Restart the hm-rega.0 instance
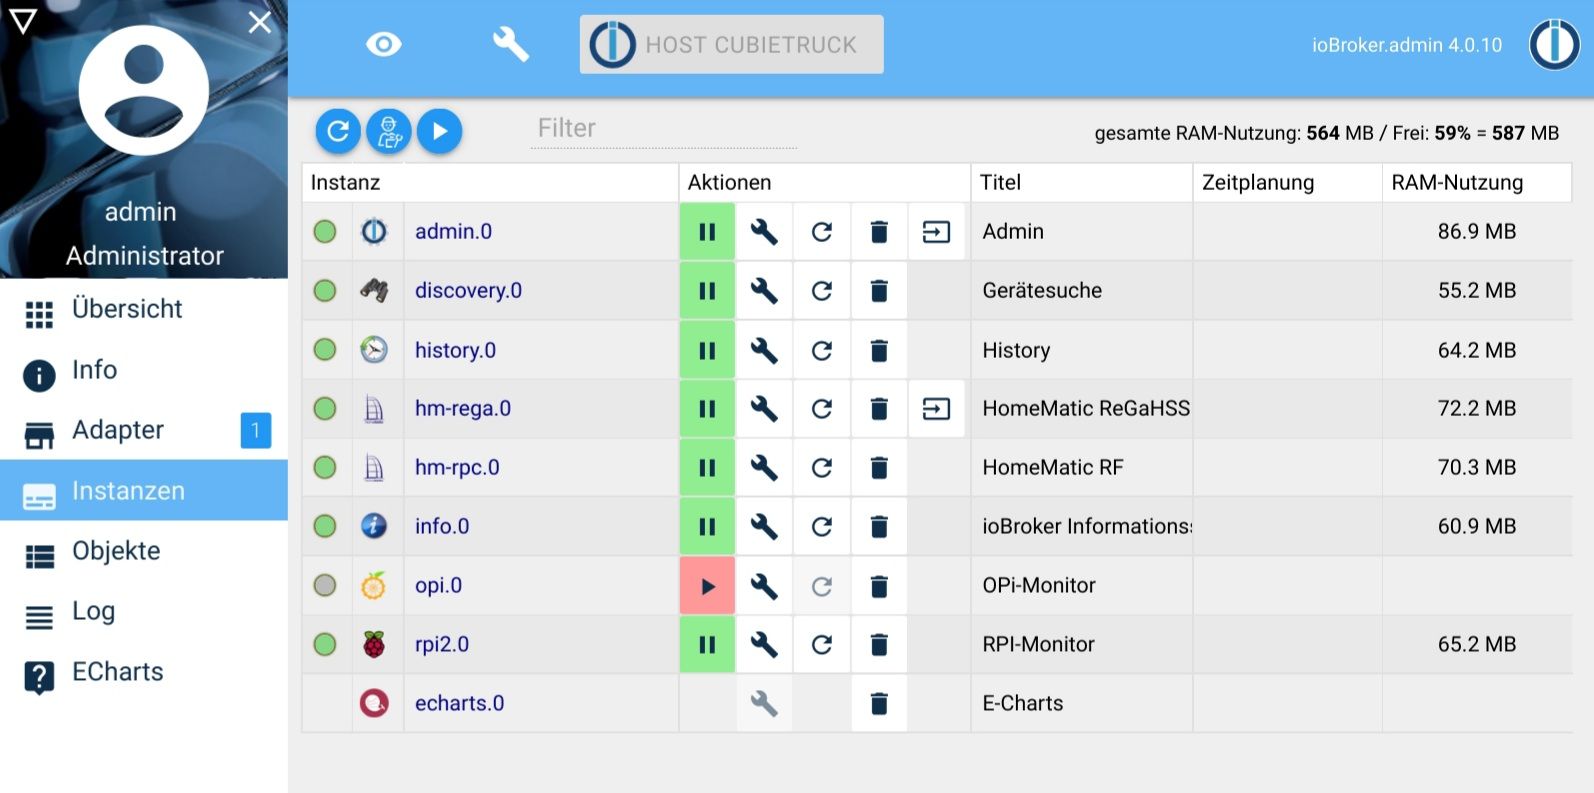This screenshot has width=1594, height=793. [822, 409]
